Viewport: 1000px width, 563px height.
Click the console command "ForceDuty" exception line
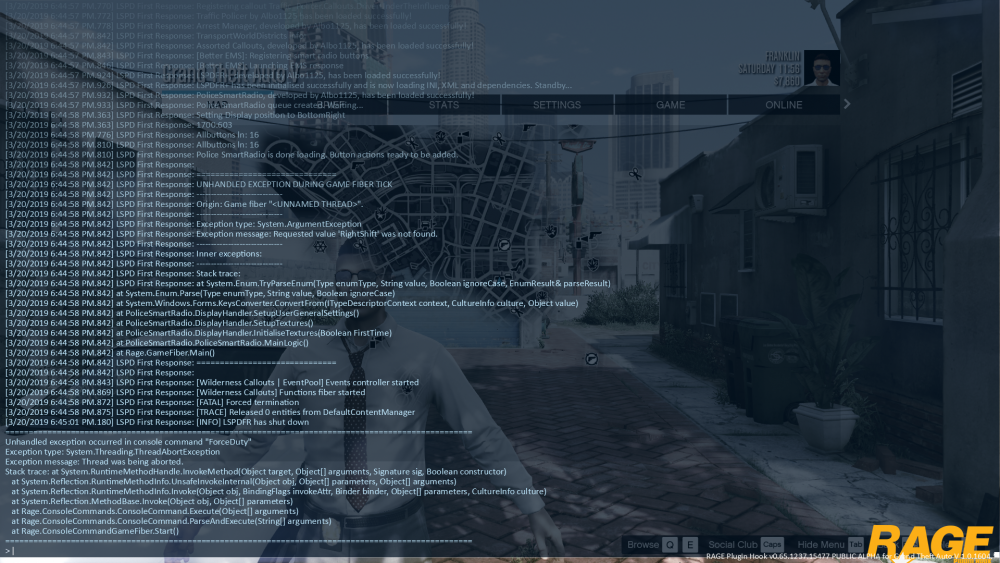(128, 442)
